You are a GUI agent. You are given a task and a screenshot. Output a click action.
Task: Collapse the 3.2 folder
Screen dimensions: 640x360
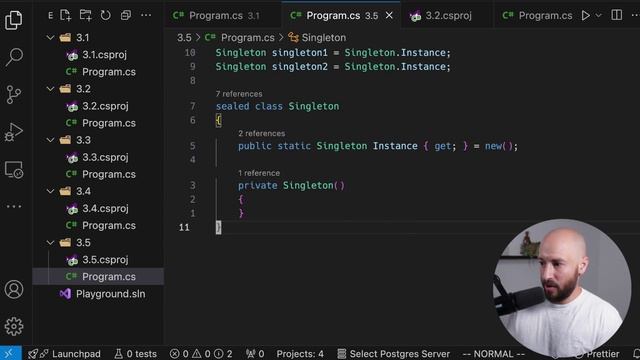(50, 89)
